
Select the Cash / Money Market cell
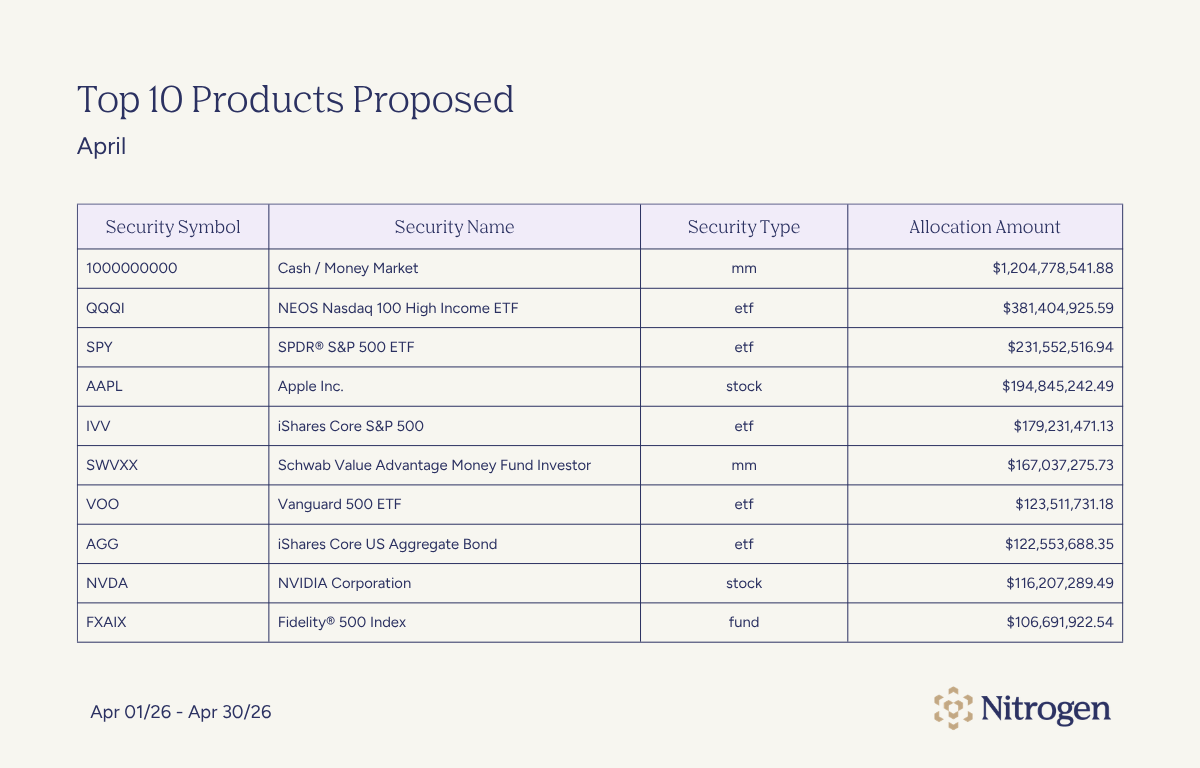click(454, 269)
